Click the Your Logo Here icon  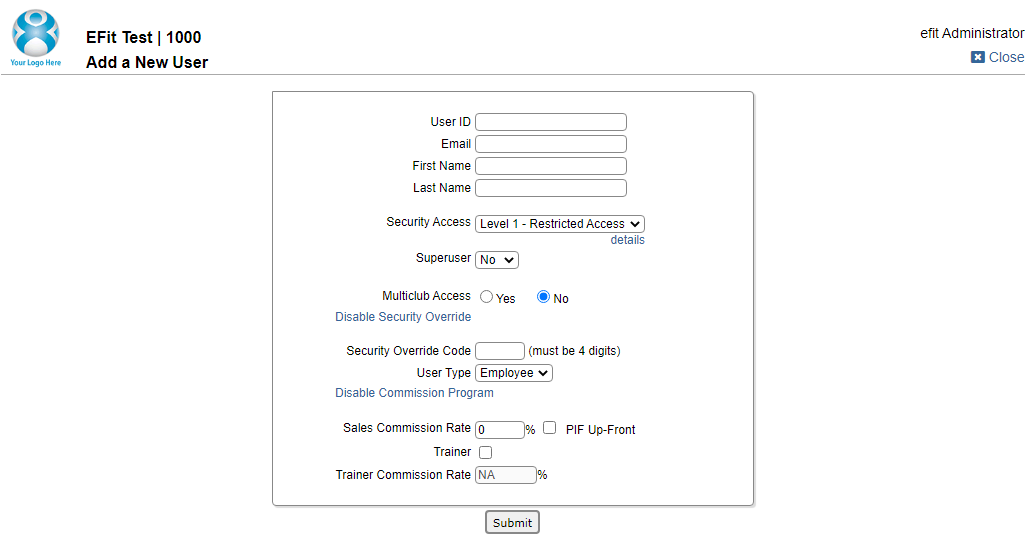(x=35, y=37)
